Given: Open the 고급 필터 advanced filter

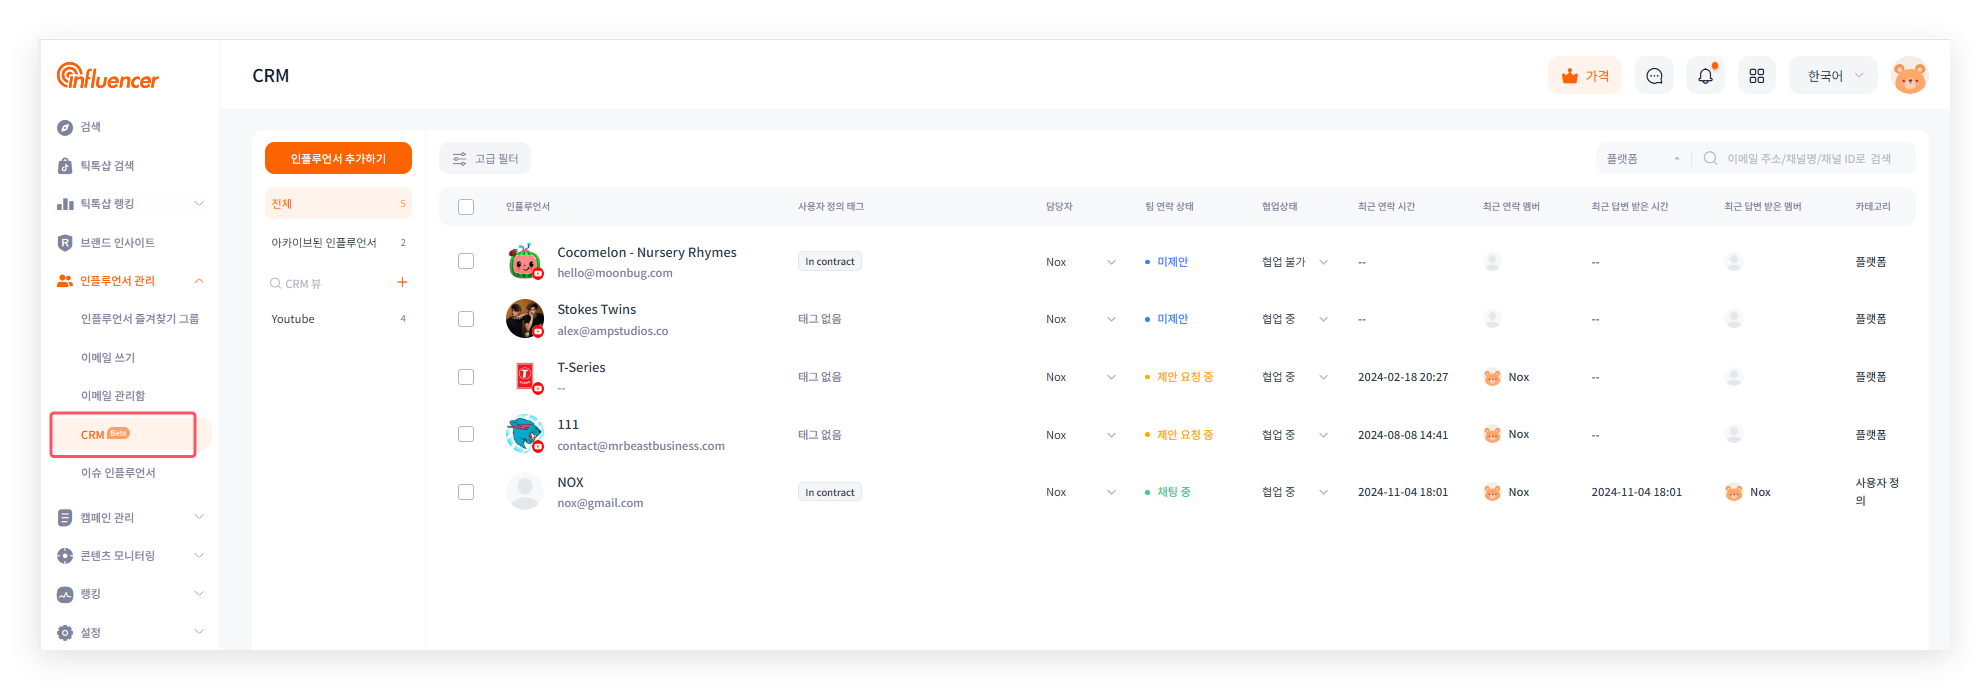Looking at the screenshot, I should (485, 159).
